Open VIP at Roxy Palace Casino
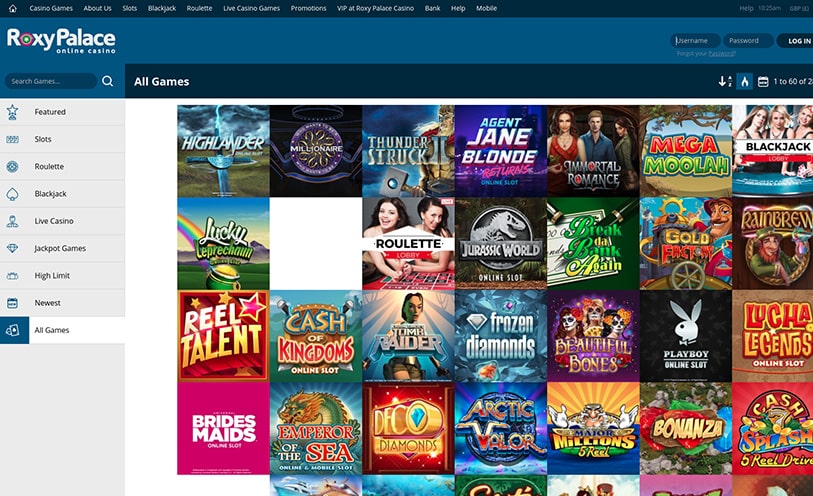The height and width of the screenshot is (496, 813). [x=375, y=8]
